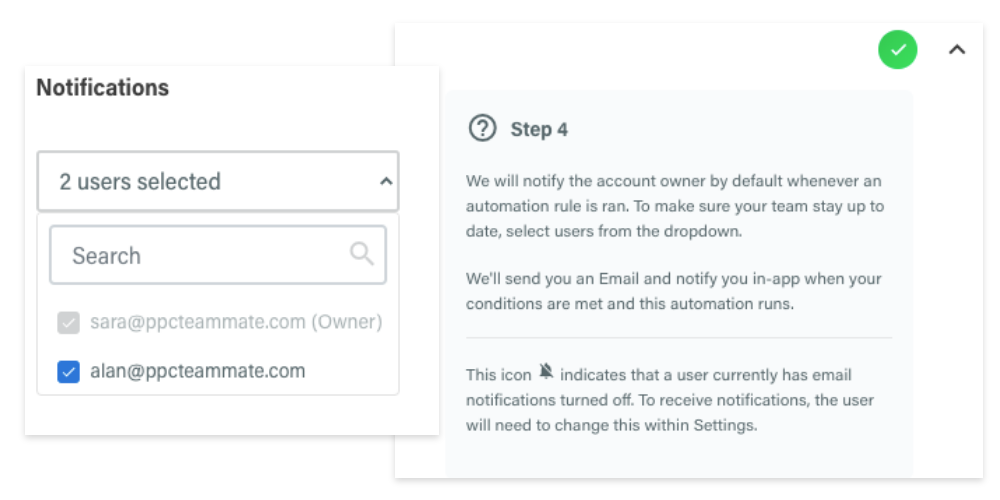Click paragraph starting 'We will notify the account owner'

674,207
